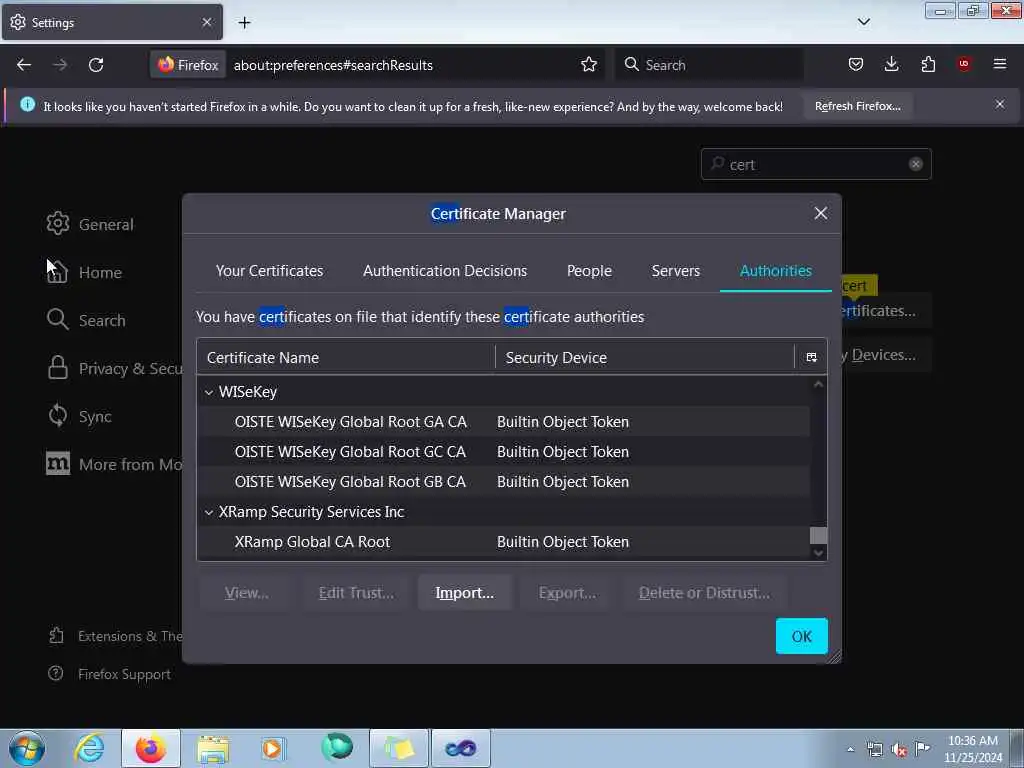
Task: Open the Search settings category
Action: tap(86, 320)
